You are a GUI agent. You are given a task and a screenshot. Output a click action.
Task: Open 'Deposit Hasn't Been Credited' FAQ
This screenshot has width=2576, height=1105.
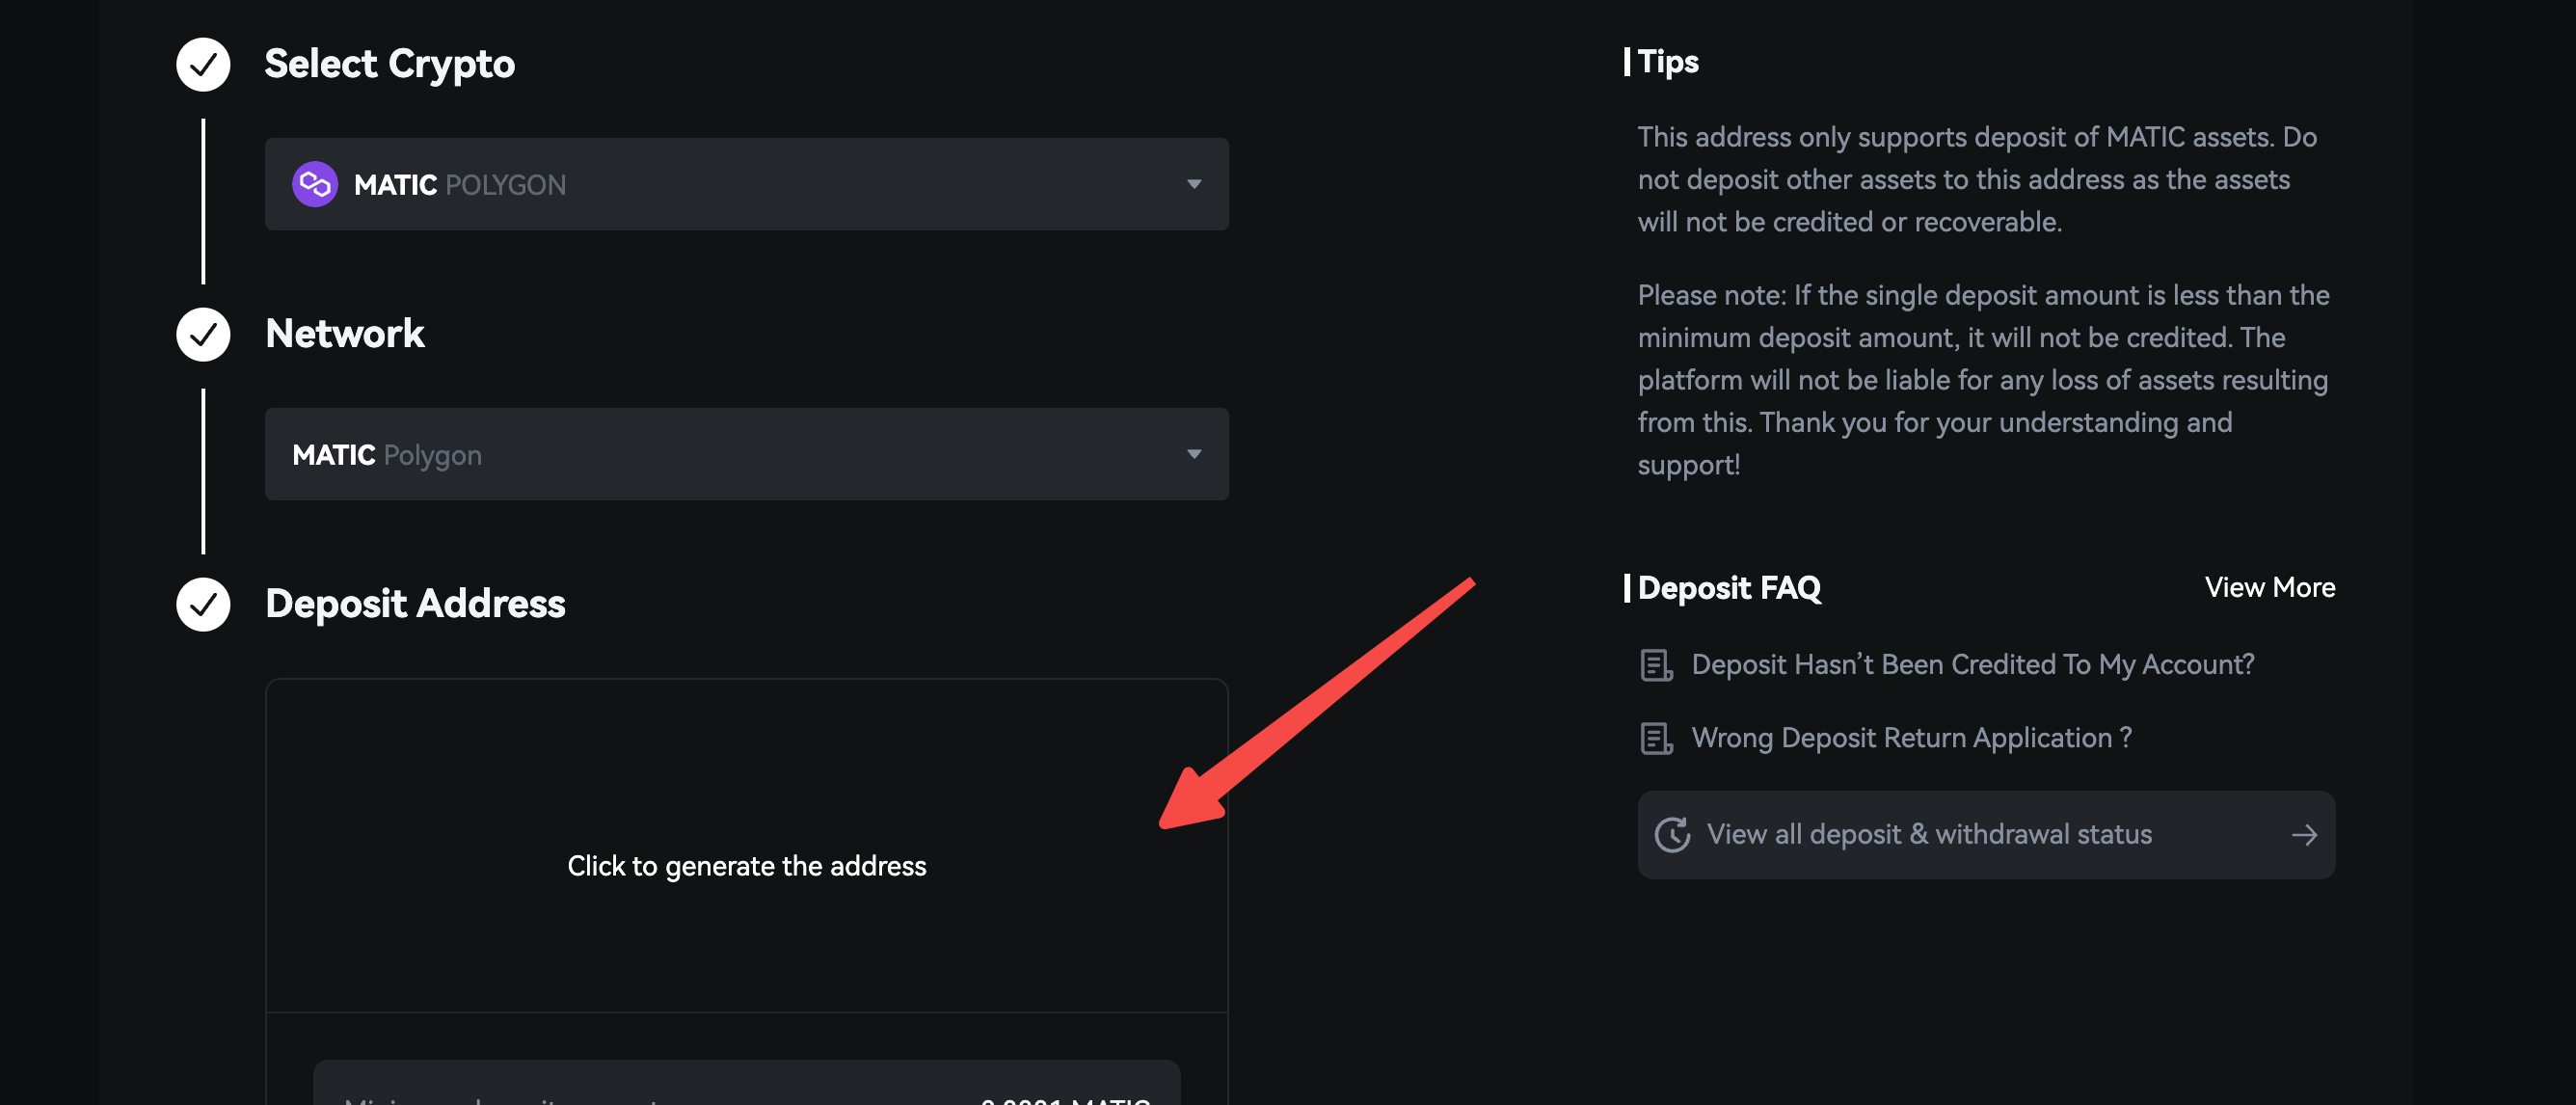tap(1972, 664)
